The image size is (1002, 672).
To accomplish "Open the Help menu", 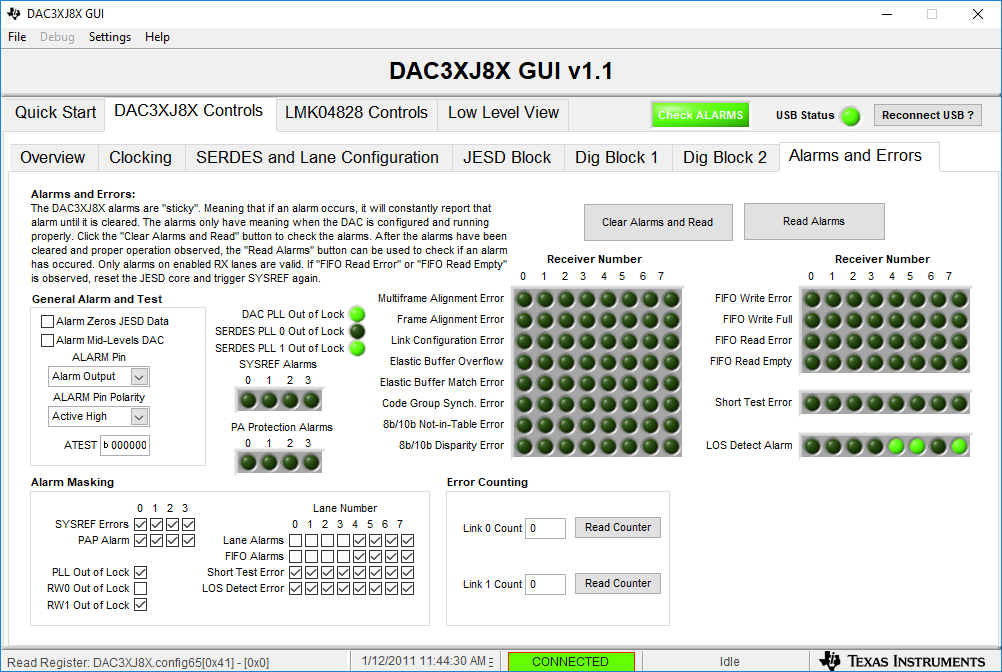I will pyautogui.click(x=157, y=37).
